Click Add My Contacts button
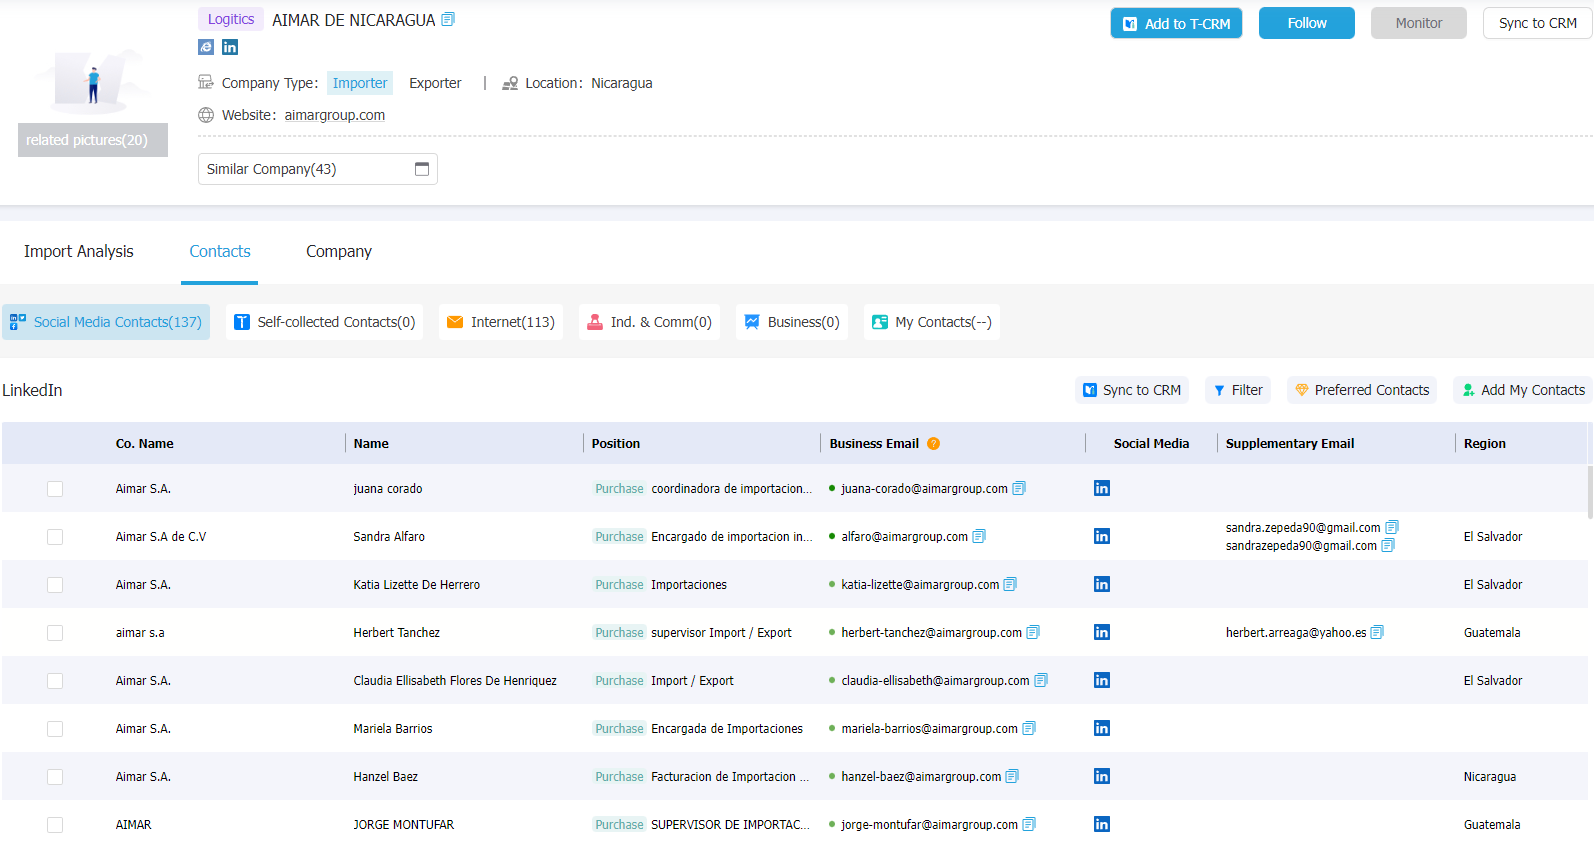This screenshot has height=848, width=1594. coord(1523,390)
